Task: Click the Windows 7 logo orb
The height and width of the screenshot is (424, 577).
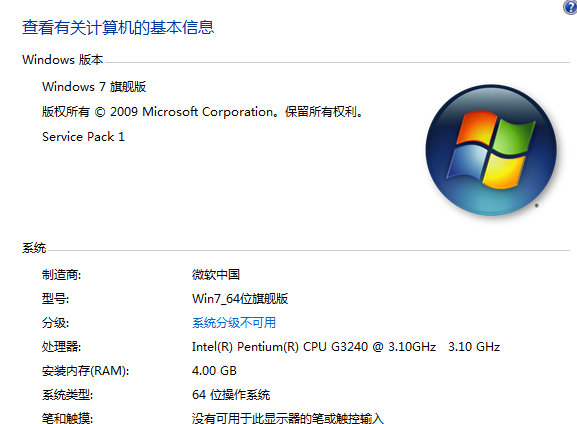Action: (x=491, y=150)
